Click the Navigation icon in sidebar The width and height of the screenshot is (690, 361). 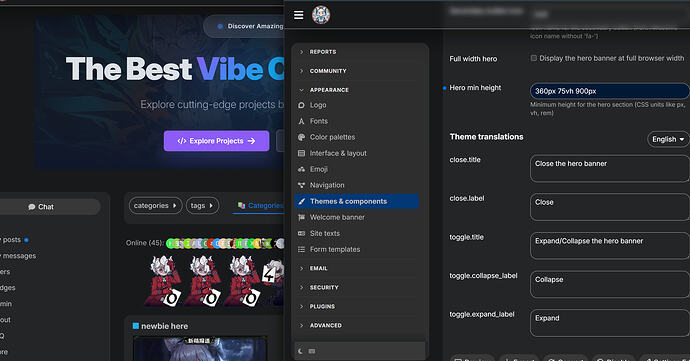coord(301,185)
